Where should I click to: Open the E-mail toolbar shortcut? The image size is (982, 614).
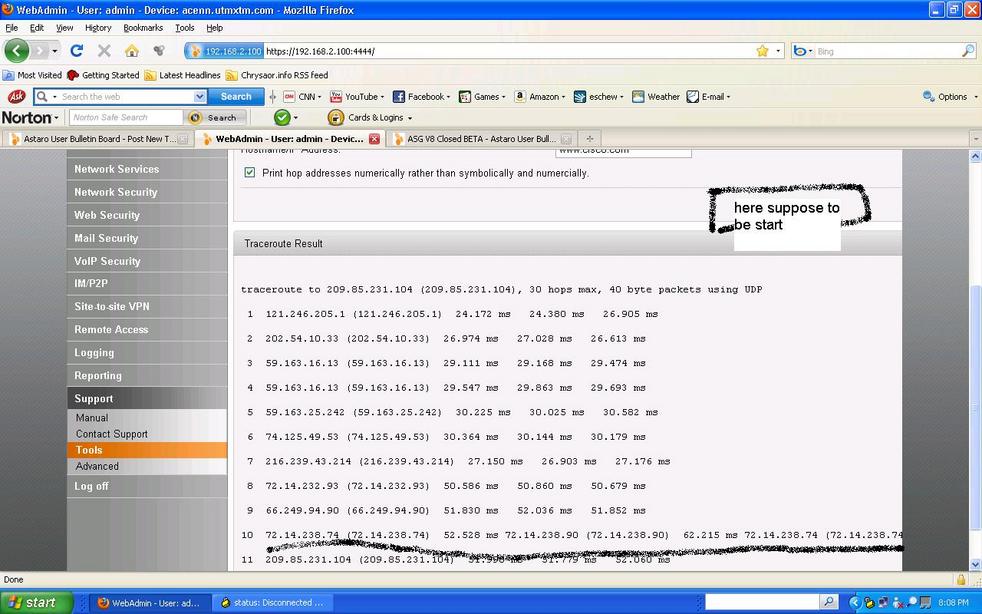(708, 96)
